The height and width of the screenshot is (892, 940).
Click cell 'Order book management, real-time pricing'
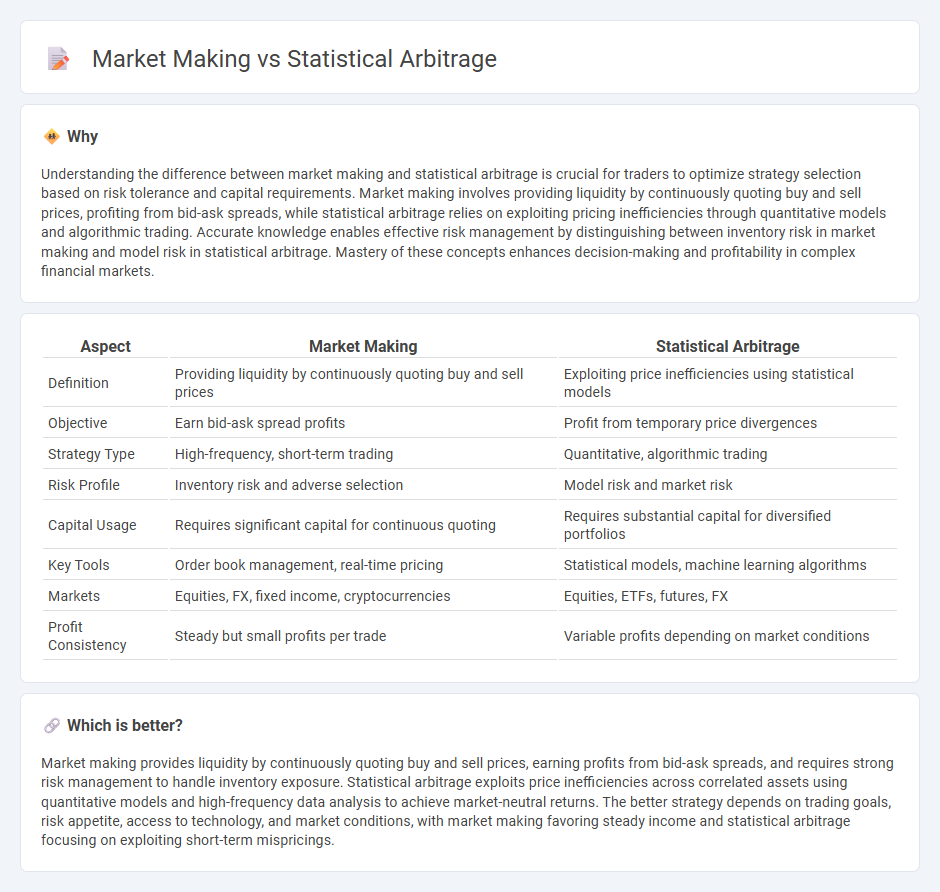363,565
